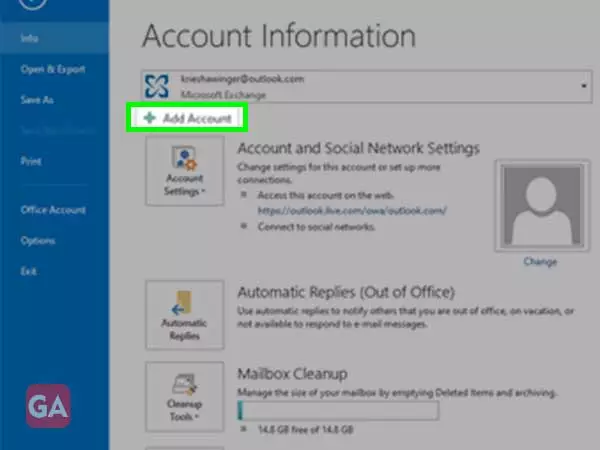Click the 'Connect to social networks.' text
This screenshot has width=600, height=450.
tap(316, 227)
